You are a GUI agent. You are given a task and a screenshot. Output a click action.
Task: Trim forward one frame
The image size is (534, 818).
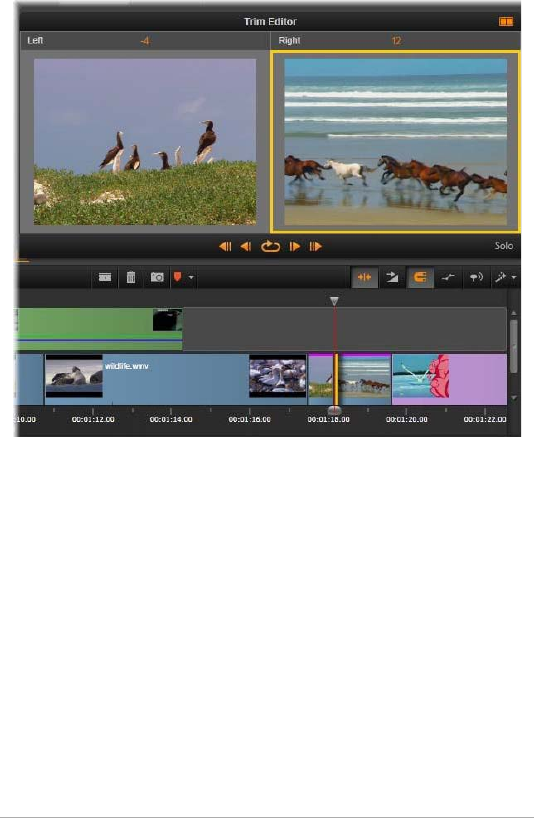click(x=295, y=246)
